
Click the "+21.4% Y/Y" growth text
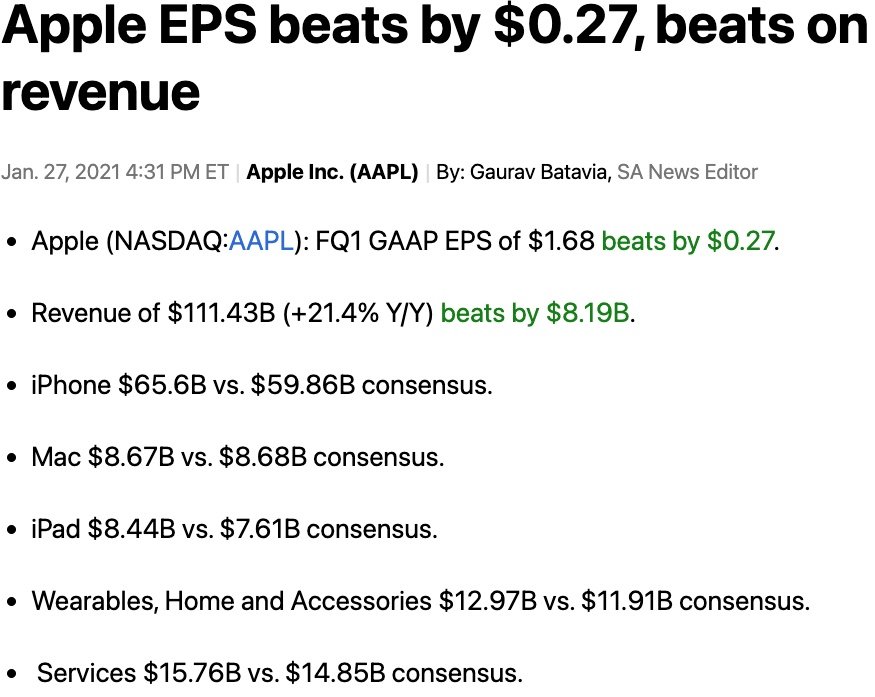click(x=358, y=313)
